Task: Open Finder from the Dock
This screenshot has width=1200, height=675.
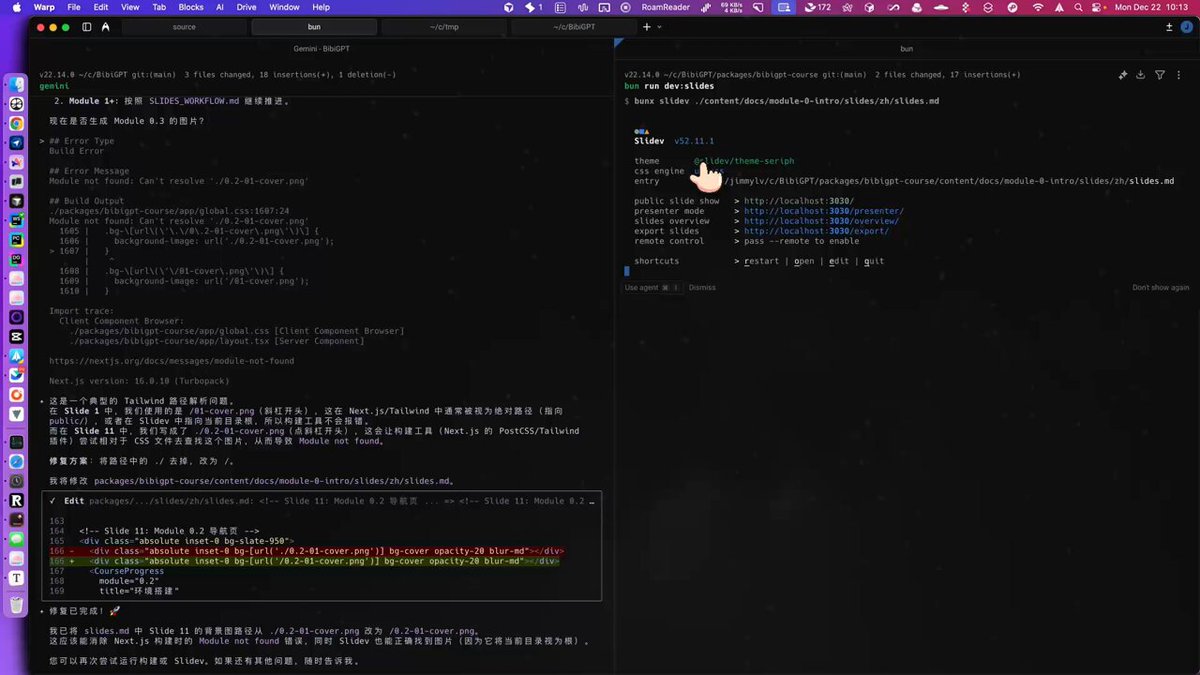Action: tap(17, 84)
